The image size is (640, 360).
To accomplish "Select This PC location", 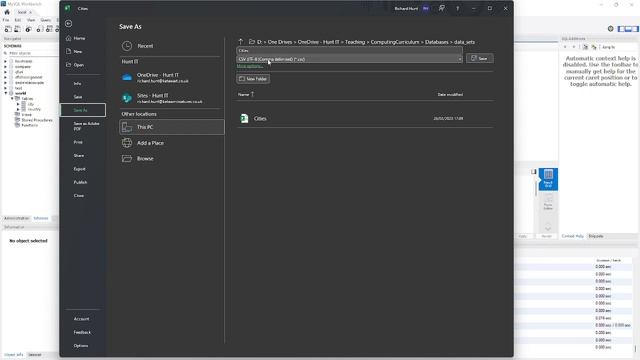I will (x=171, y=127).
